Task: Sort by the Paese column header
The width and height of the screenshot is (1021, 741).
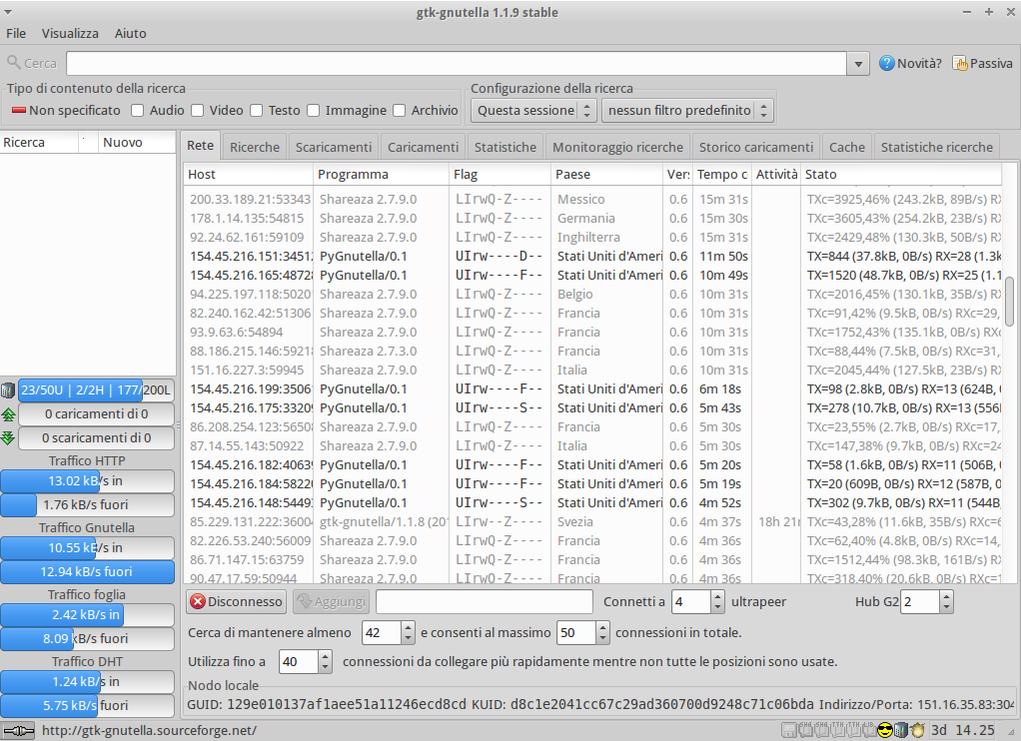Action: tap(606, 175)
